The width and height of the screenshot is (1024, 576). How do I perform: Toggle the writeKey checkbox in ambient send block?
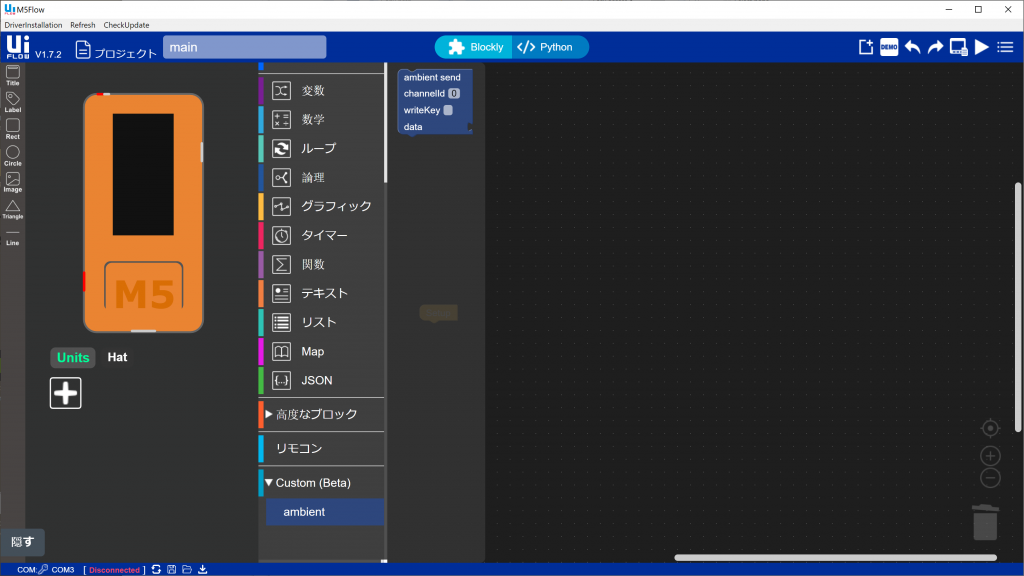pyautogui.click(x=448, y=110)
